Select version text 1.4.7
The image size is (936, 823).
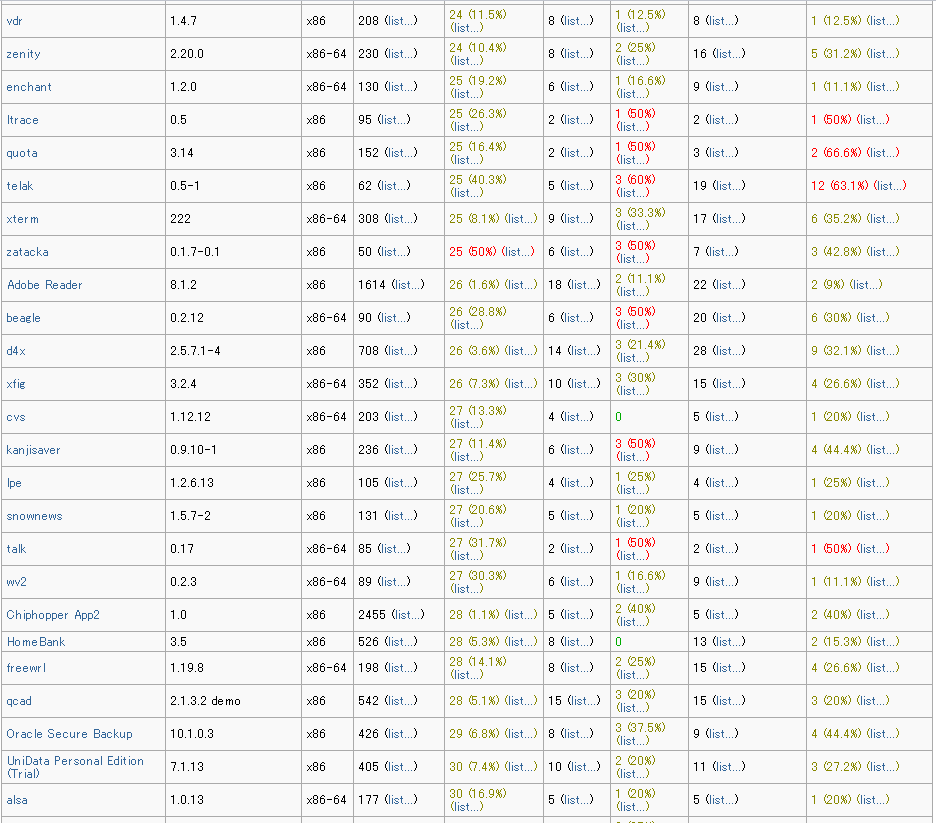click(x=184, y=21)
